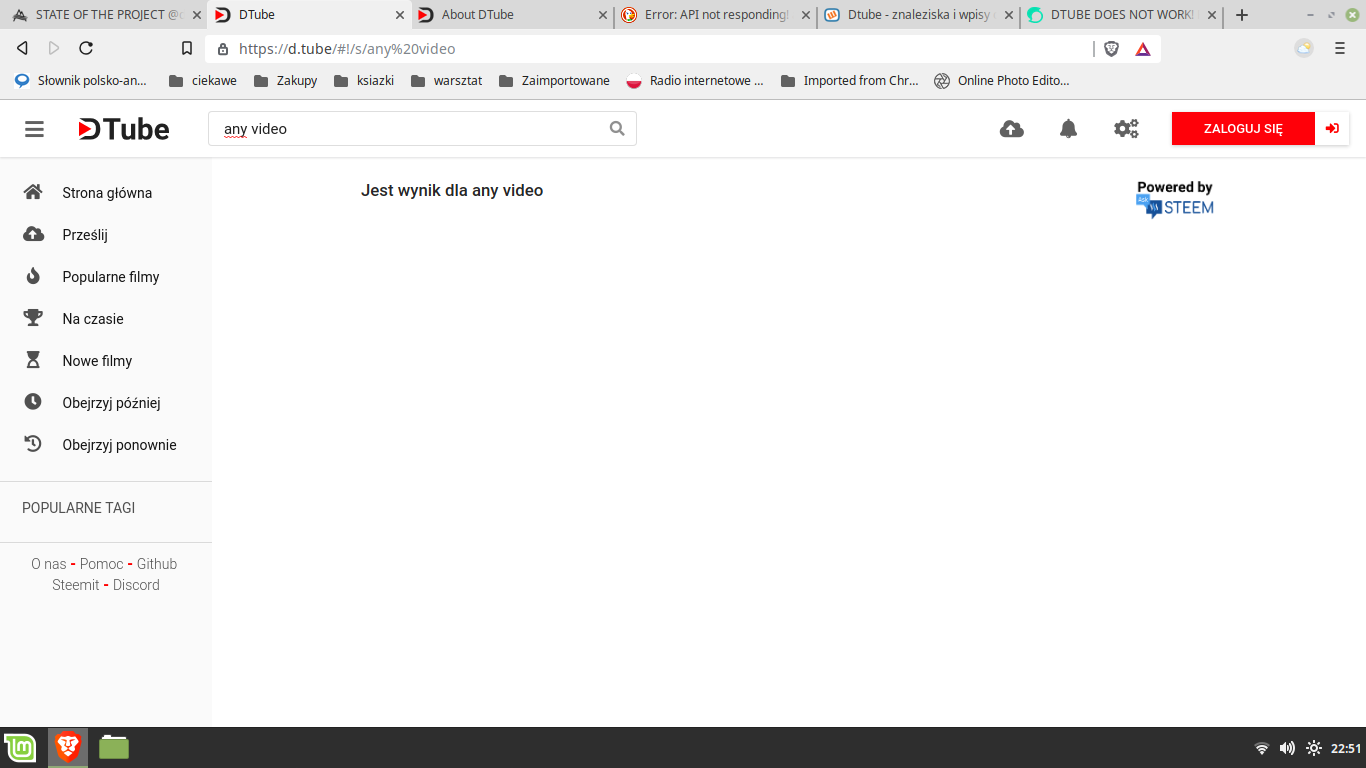Open the settings gears icon

(1126, 129)
